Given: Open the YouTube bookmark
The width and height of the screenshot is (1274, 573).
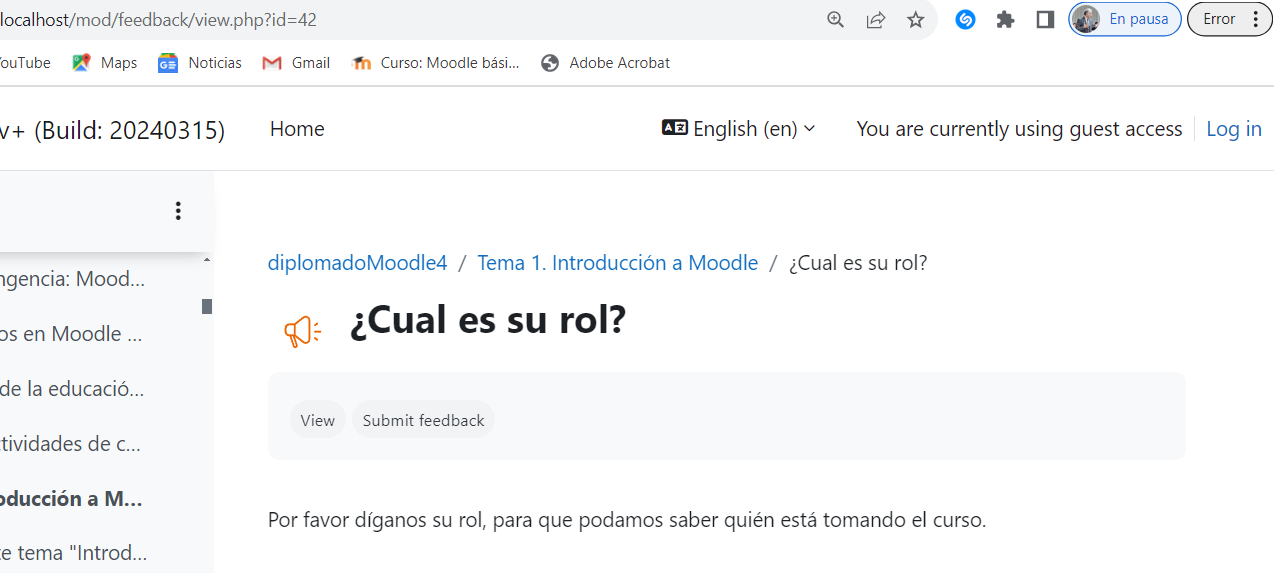Looking at the screenshot, I should [24, 63].
